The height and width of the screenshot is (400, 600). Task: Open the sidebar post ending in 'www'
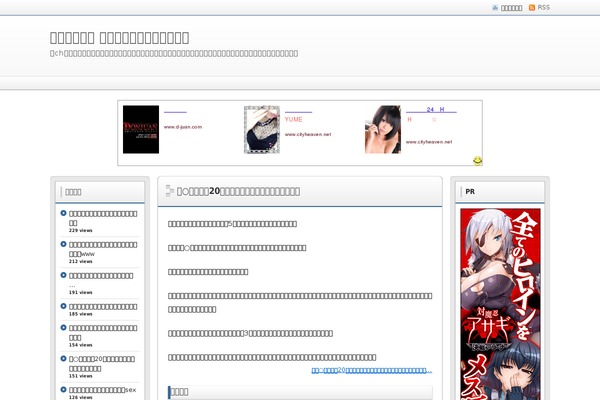(103, 249)
